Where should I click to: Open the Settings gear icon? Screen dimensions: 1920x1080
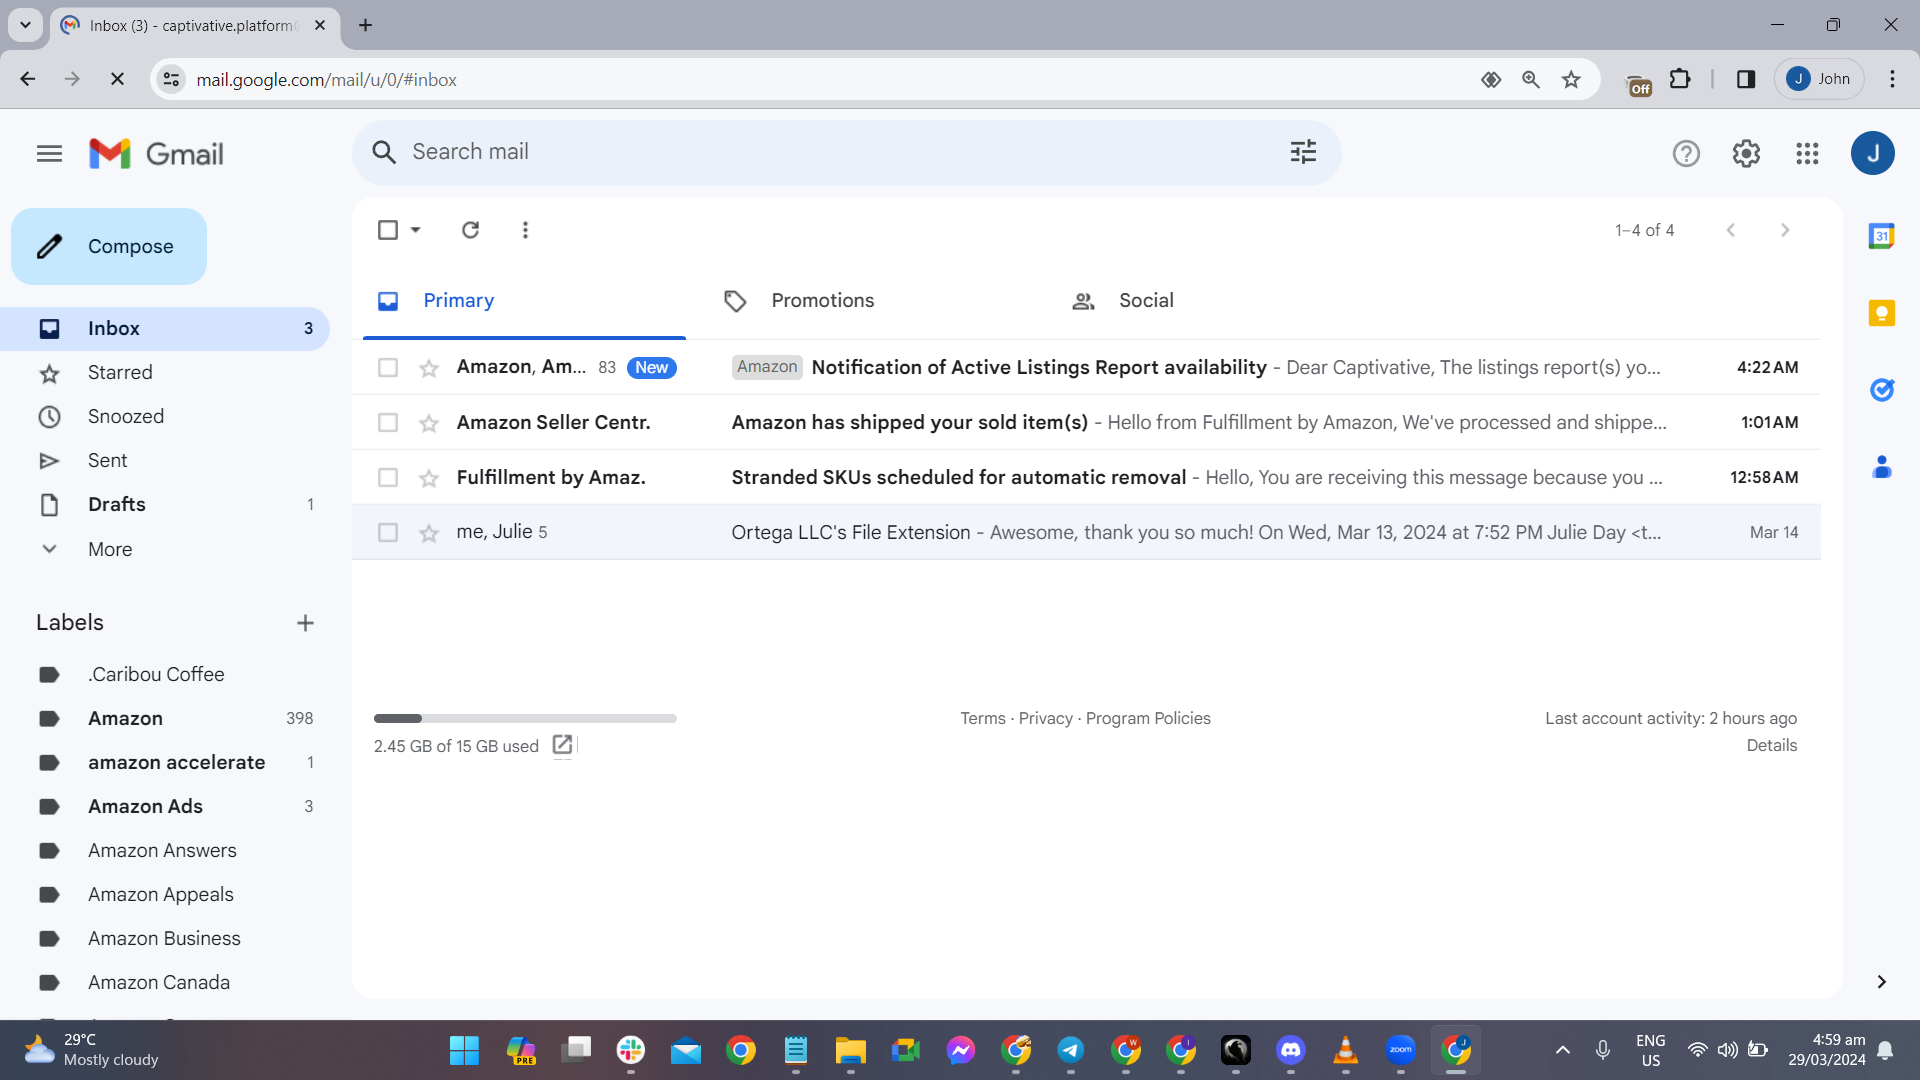[1746, 153]
